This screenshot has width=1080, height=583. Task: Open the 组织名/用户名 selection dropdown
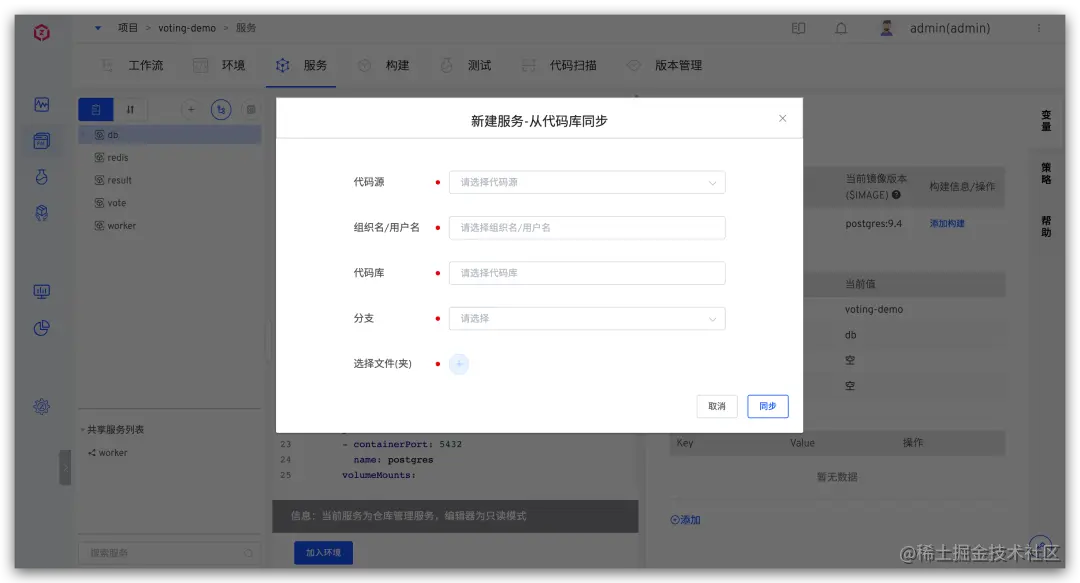click(x=587, y=227)
